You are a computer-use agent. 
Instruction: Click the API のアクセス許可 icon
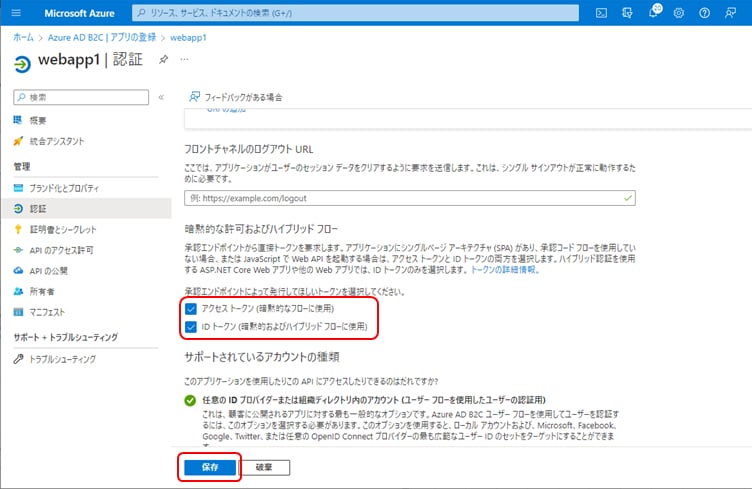click(18, 250)
